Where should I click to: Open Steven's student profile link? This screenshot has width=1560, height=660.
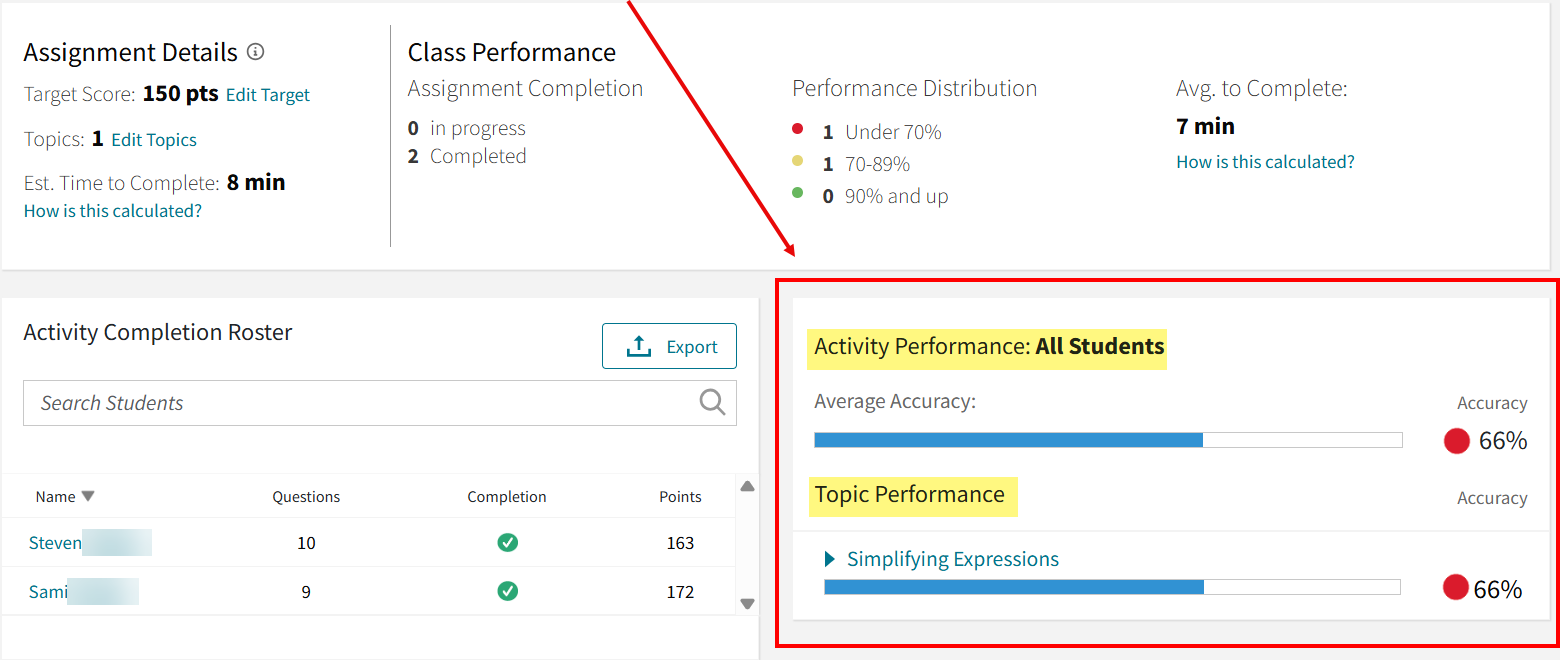55,542
